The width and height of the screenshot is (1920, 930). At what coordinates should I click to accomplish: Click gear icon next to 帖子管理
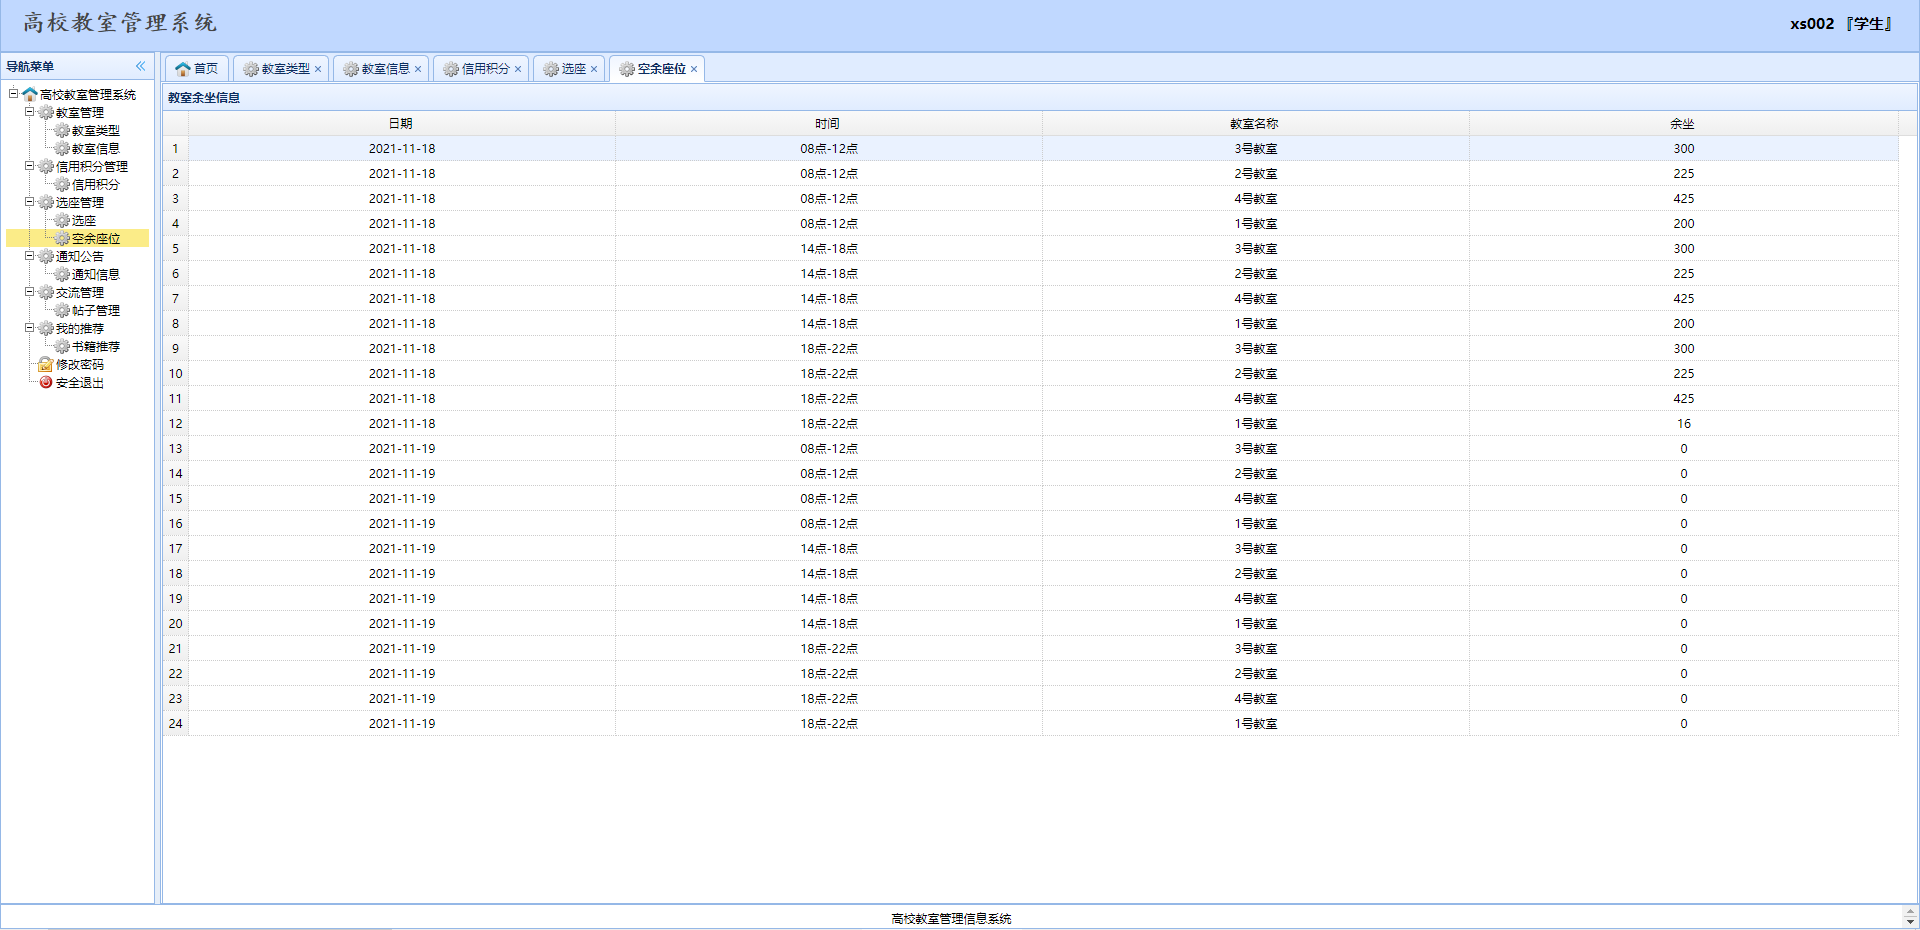pyautogui.click(x=62, y=310)
